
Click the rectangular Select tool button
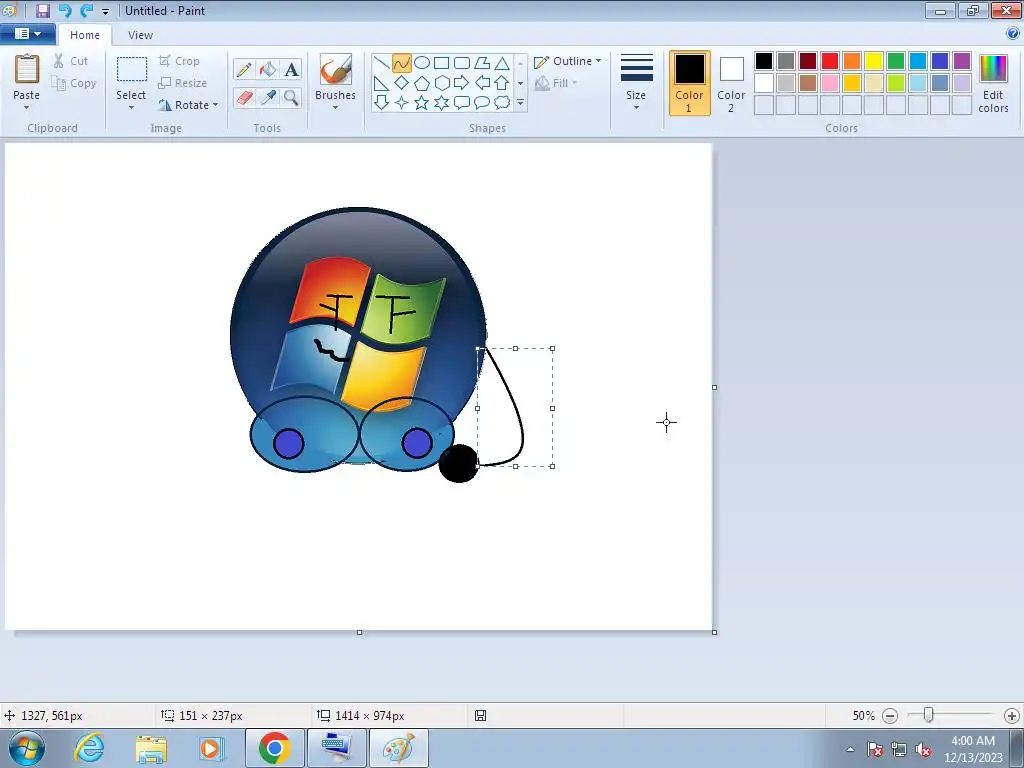(132, 71)
